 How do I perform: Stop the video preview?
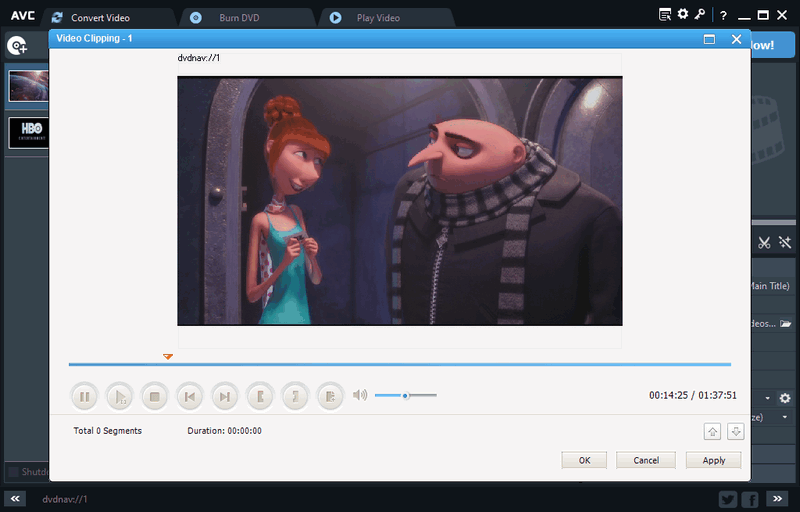(155, 396)
